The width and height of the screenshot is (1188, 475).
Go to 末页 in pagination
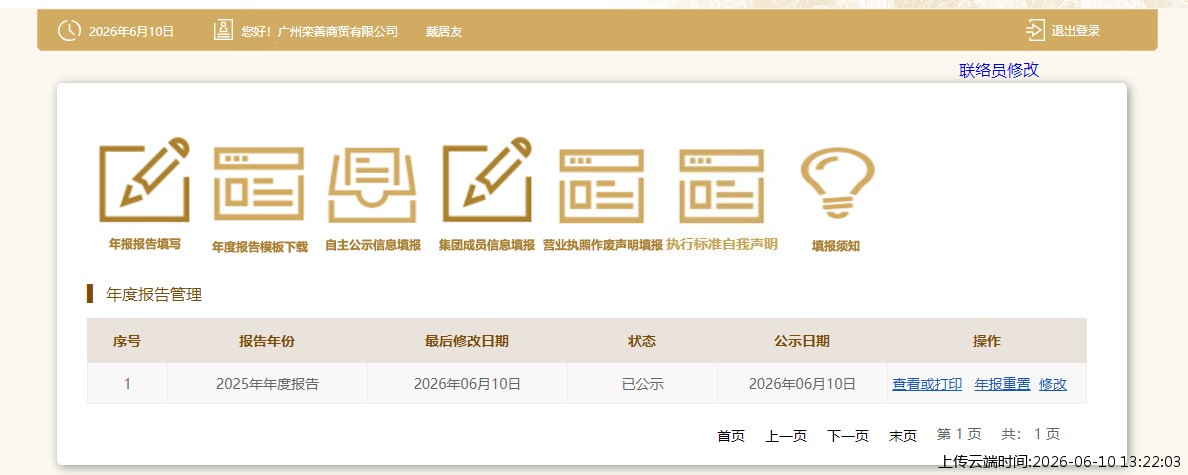click(903, 436)
